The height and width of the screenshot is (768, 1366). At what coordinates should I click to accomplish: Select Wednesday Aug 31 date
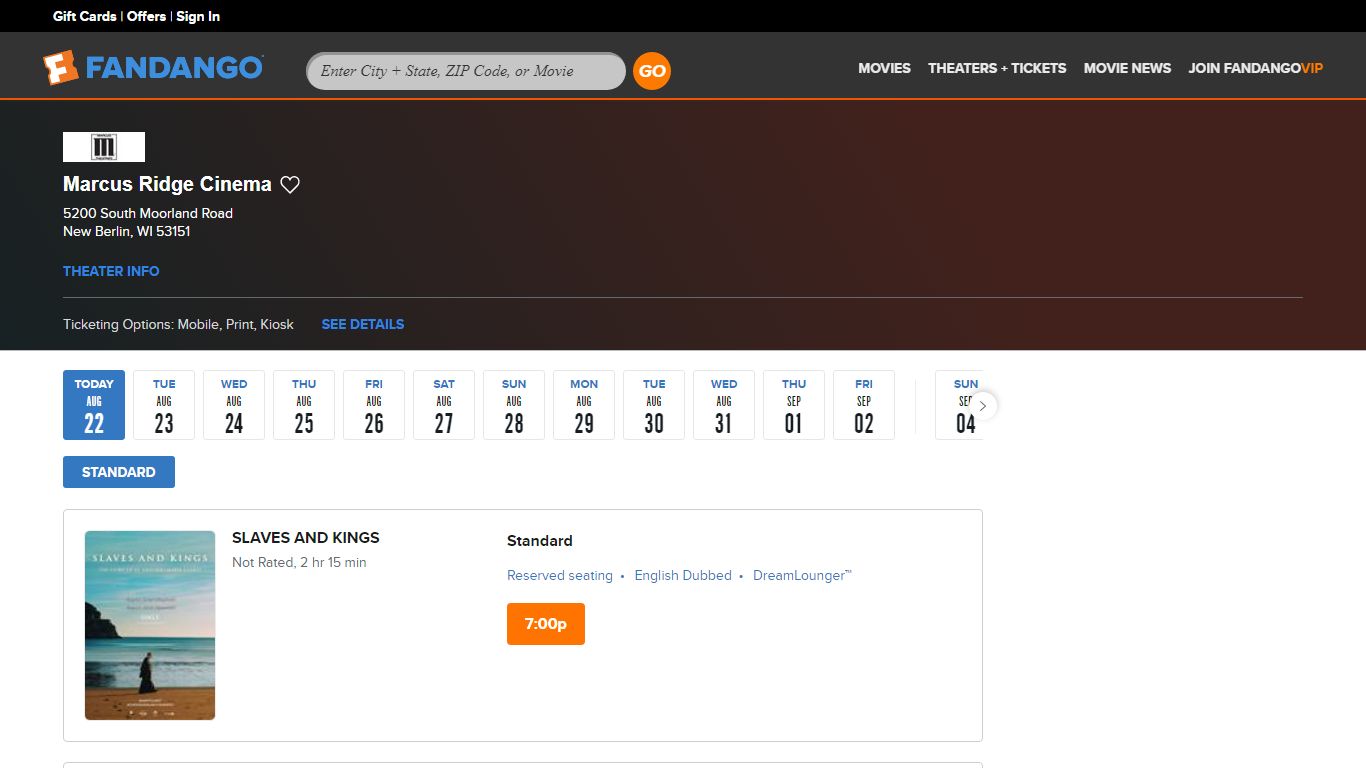724,405
